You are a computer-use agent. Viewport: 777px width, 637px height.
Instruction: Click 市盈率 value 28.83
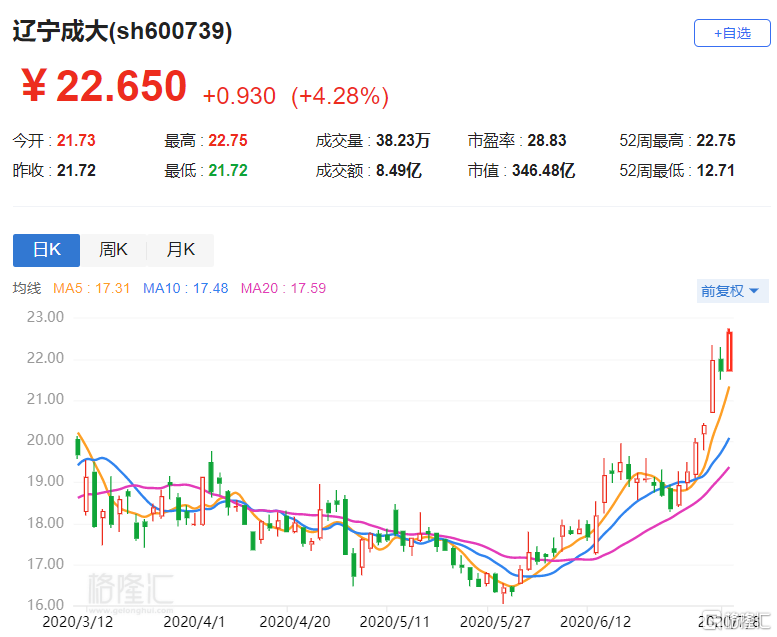pyautogui.click(x=547, y=140)
